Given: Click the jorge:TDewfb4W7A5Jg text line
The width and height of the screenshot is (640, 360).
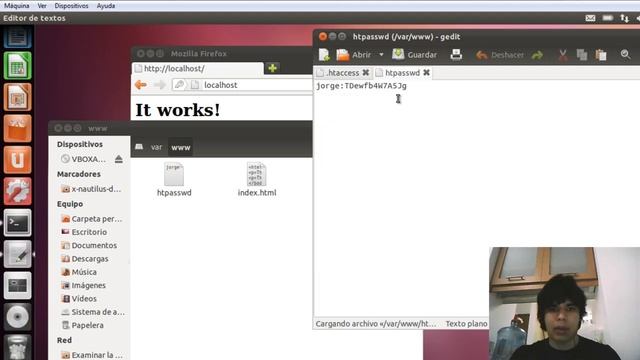Looking at the screenshot, I should 362,86.
